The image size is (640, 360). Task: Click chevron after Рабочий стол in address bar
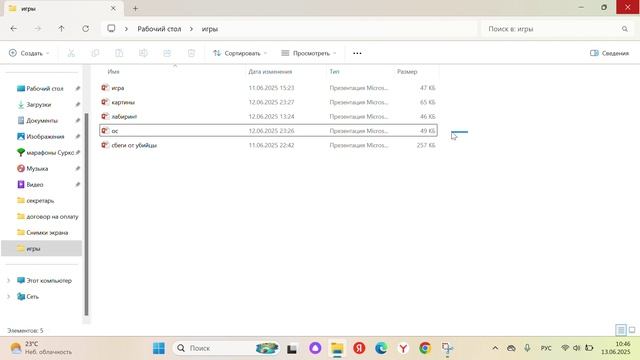(191, 29)
